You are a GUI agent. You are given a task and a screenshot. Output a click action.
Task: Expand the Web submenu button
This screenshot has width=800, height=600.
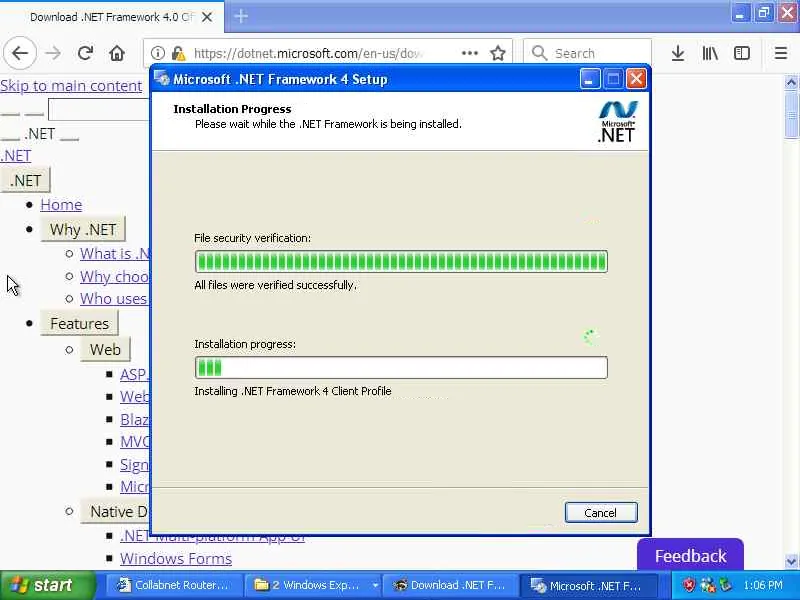click(x=105, y=349)
